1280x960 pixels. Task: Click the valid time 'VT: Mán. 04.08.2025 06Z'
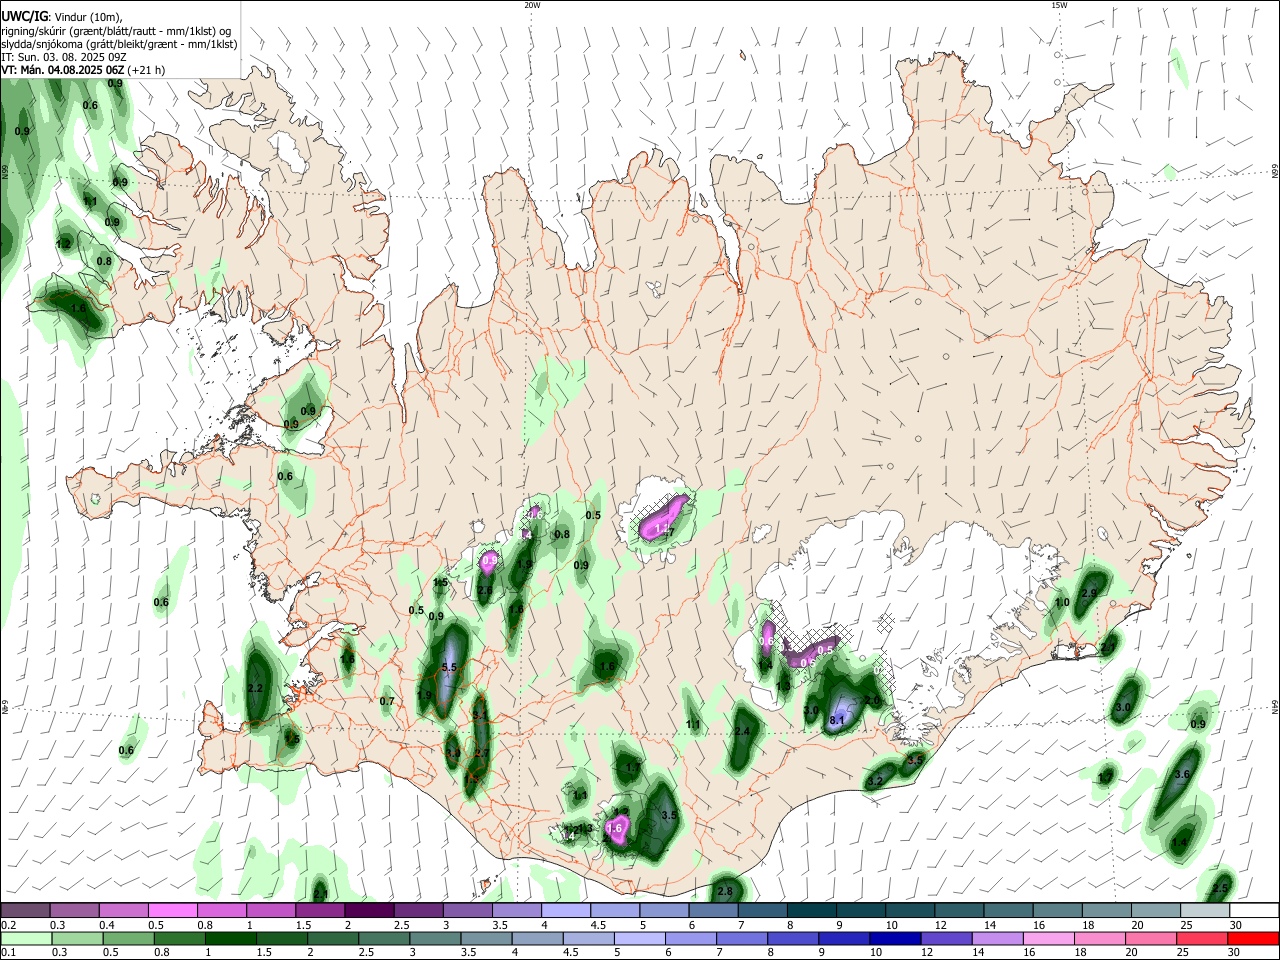pos(63,70)
